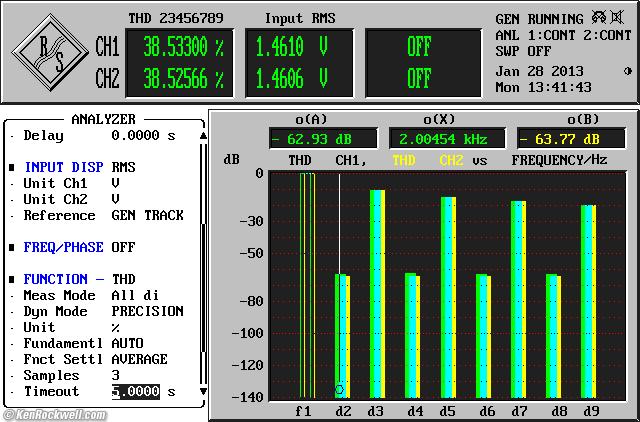The width and height of the screenshot is (640, 422).
Task: Click the d8 harmonic bar
Action: point(553,336)
